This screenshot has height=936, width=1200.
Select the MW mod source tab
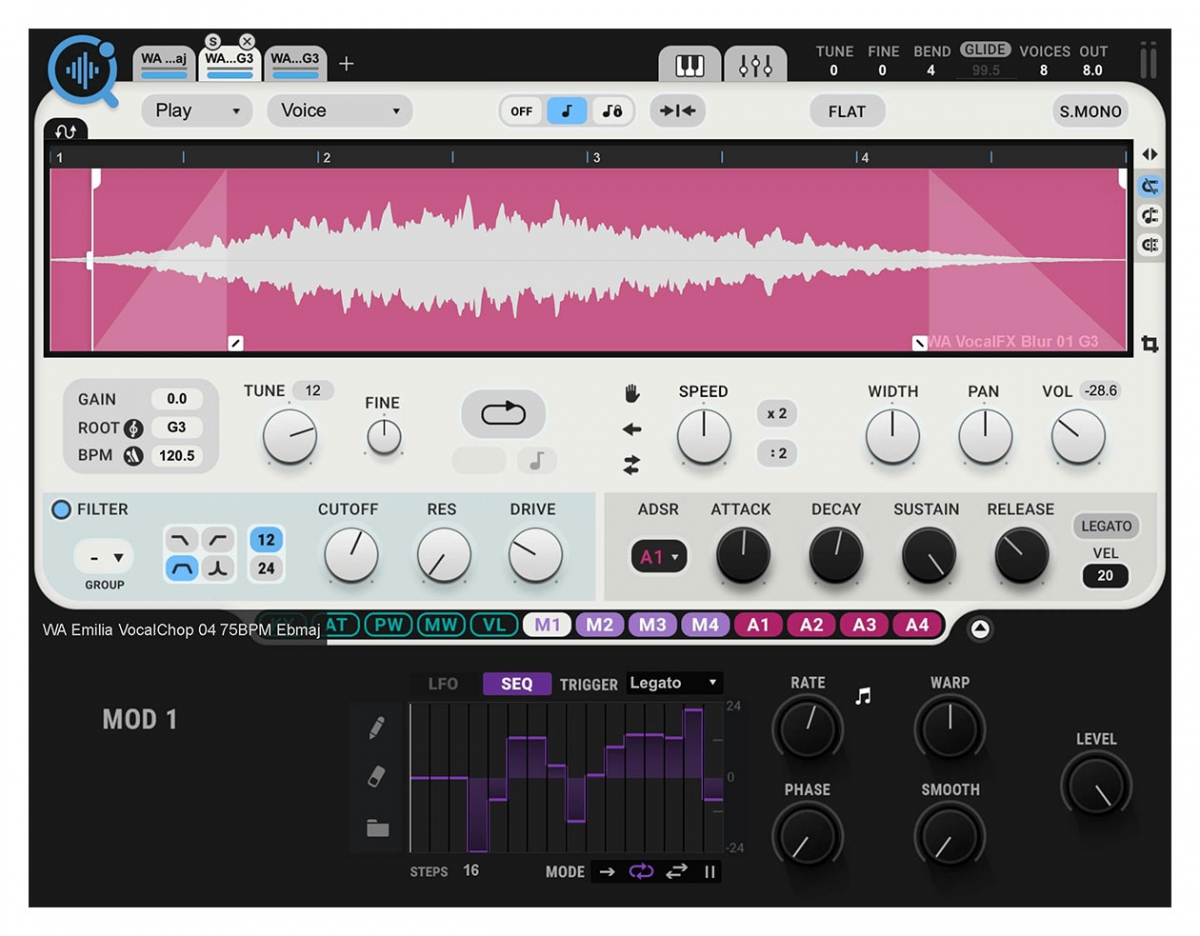pos(441,625)
